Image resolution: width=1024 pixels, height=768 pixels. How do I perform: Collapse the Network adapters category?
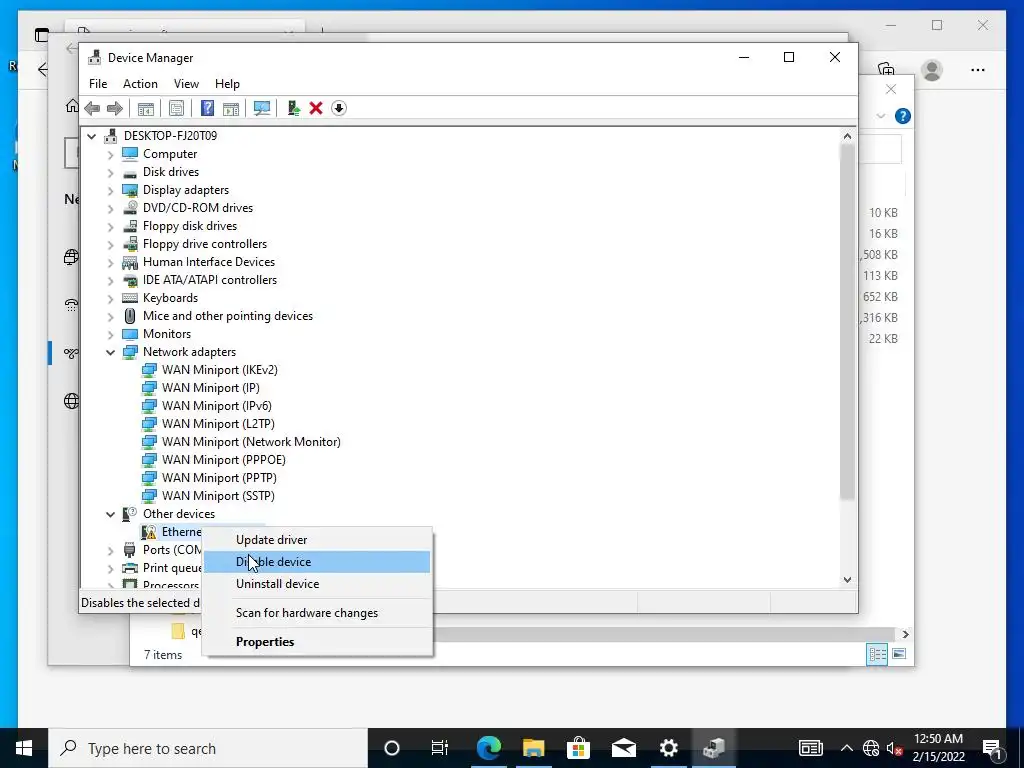[x=110, y=352]
